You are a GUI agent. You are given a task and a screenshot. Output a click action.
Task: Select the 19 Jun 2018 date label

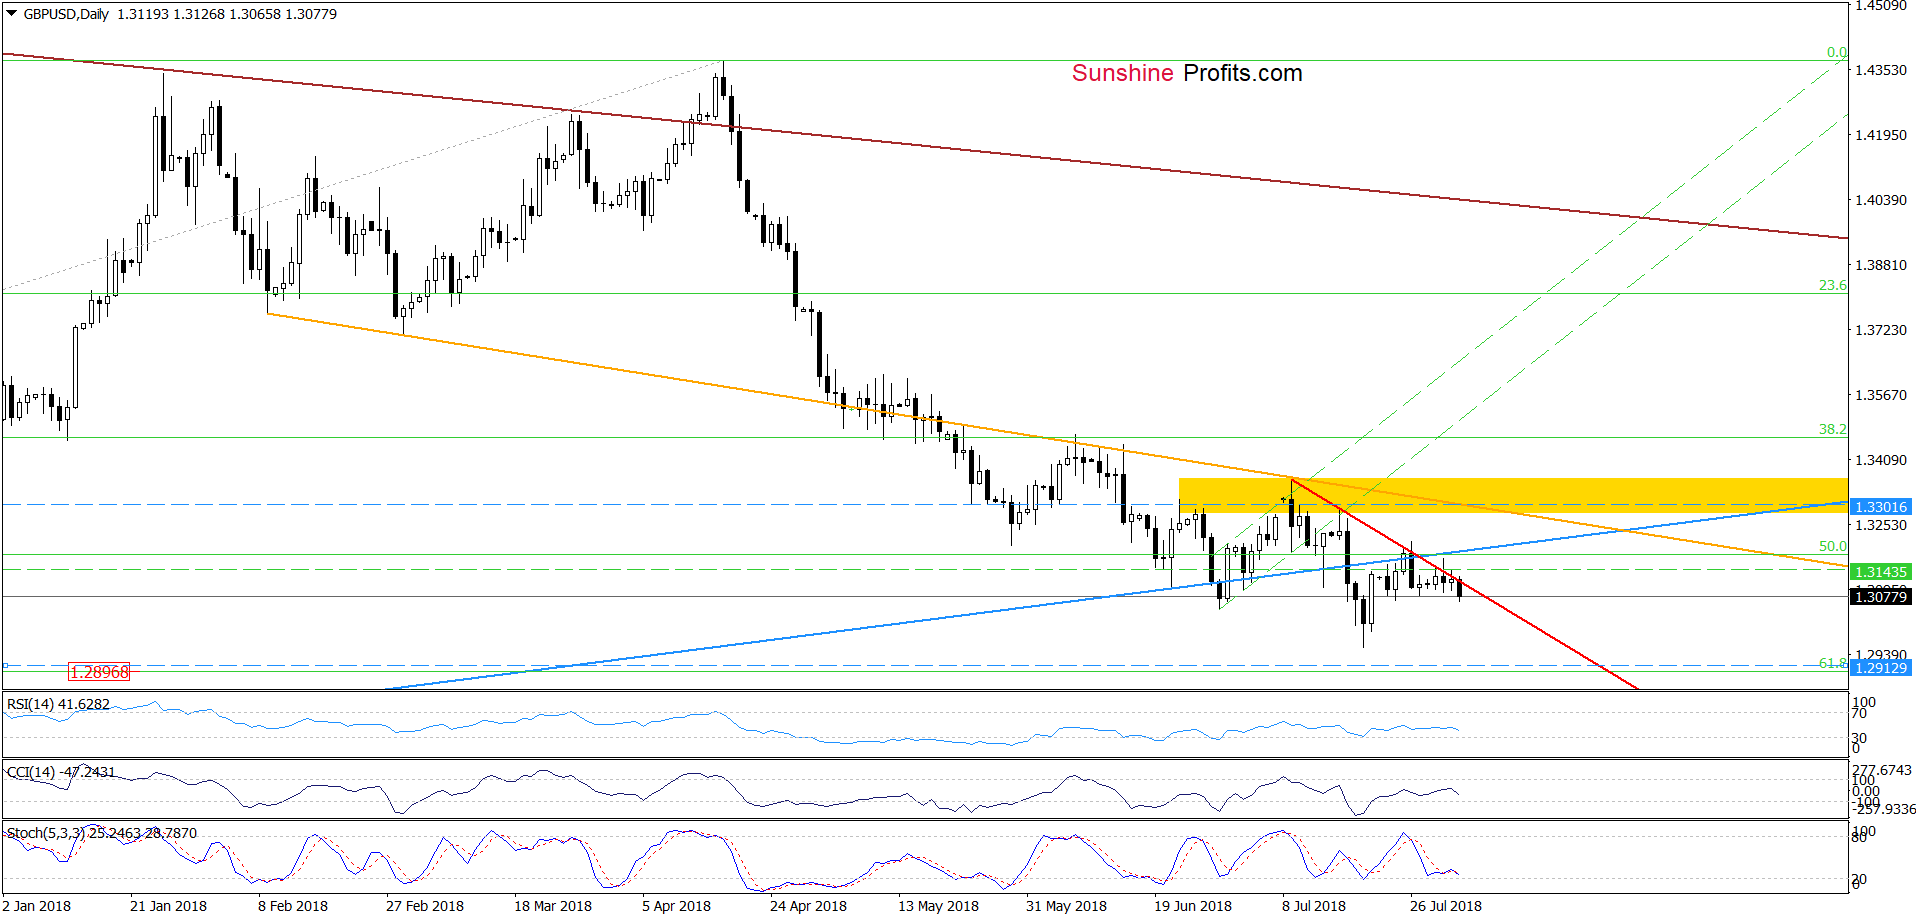tap(1193, 906)
